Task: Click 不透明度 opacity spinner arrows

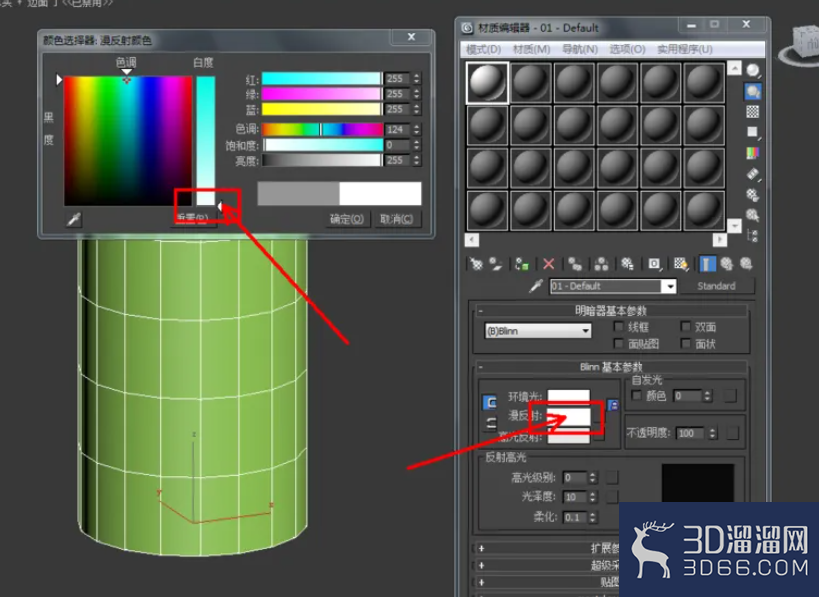Action: tap(712, 433)
